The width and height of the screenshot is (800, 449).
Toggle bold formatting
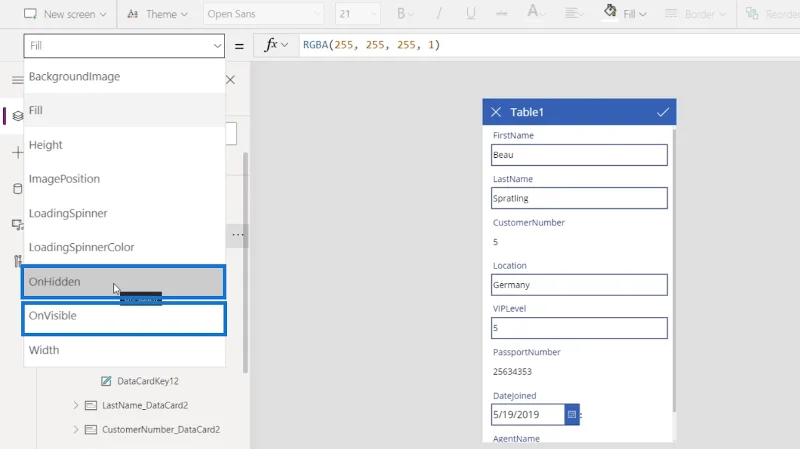tap(405, 14)
